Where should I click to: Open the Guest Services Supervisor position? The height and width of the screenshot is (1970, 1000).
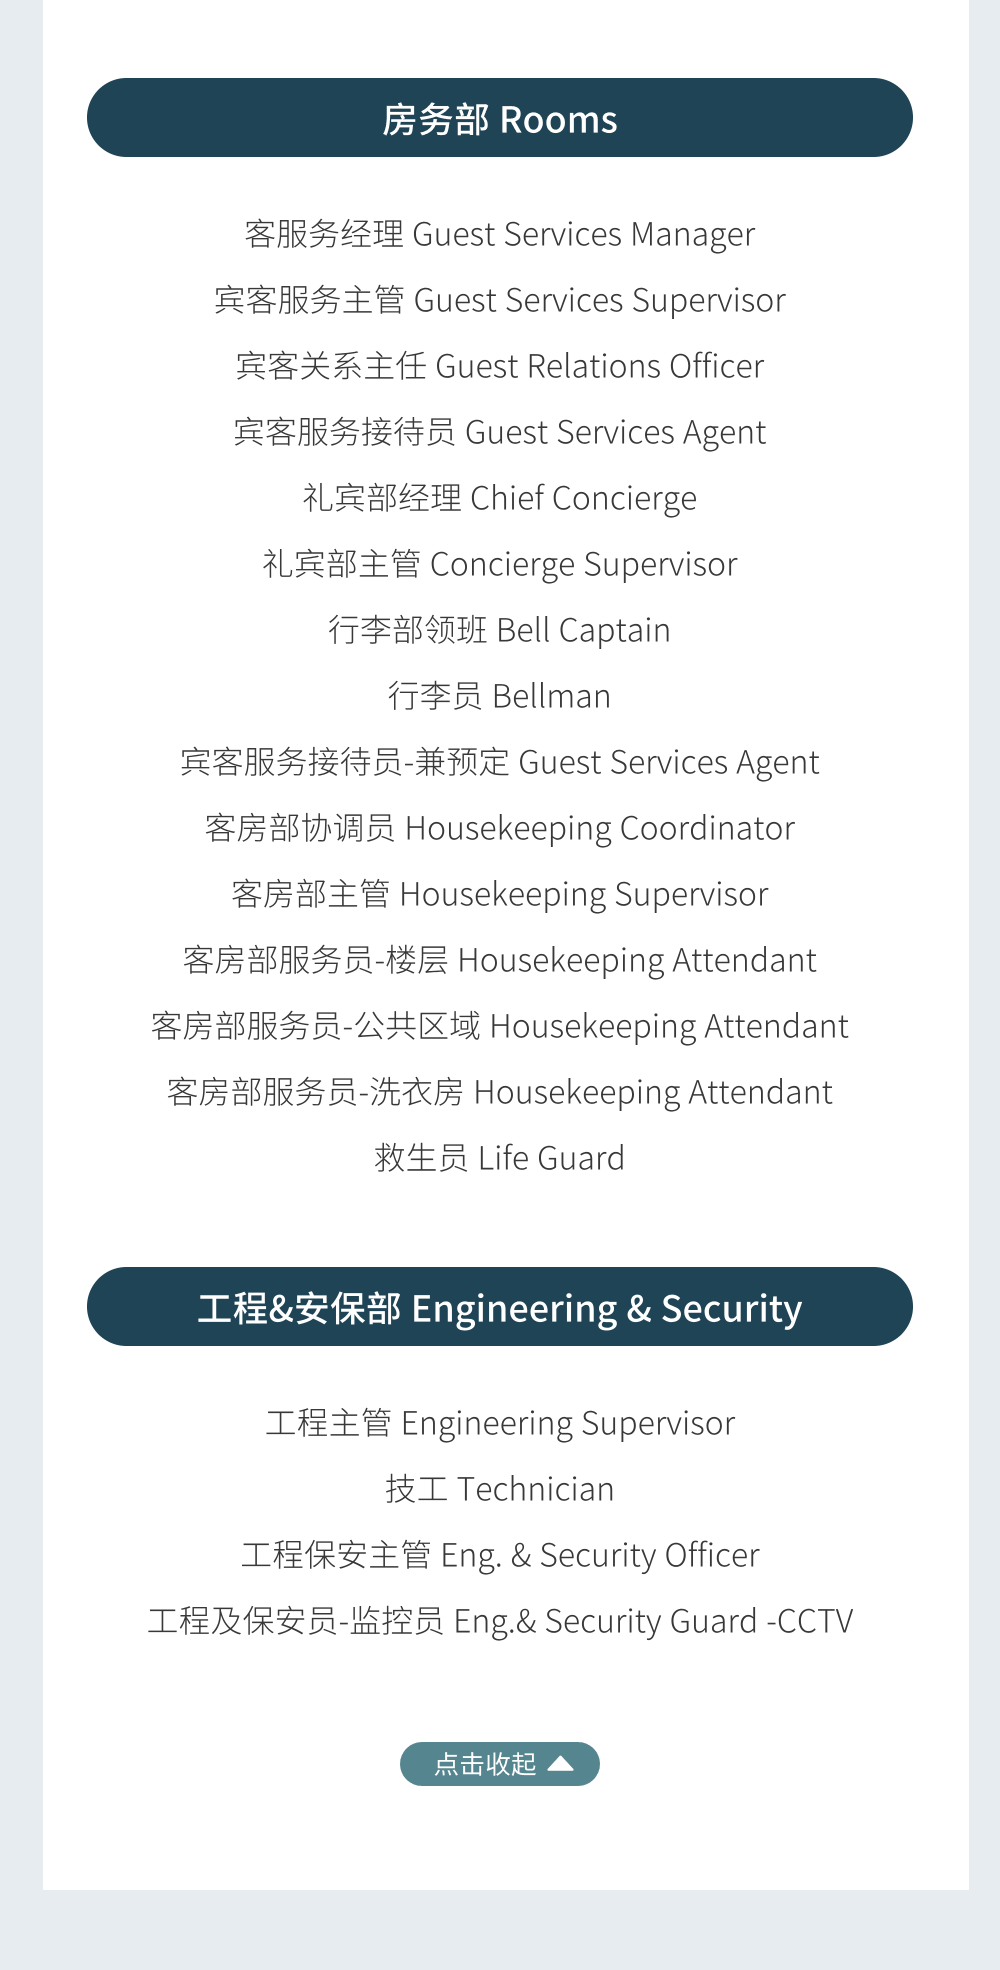(500, 301)
